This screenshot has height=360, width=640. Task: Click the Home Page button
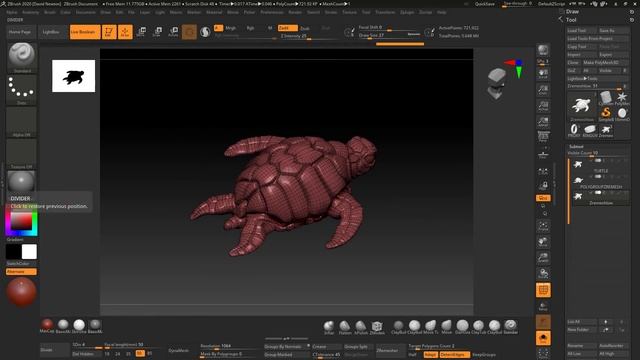(20, 32)
